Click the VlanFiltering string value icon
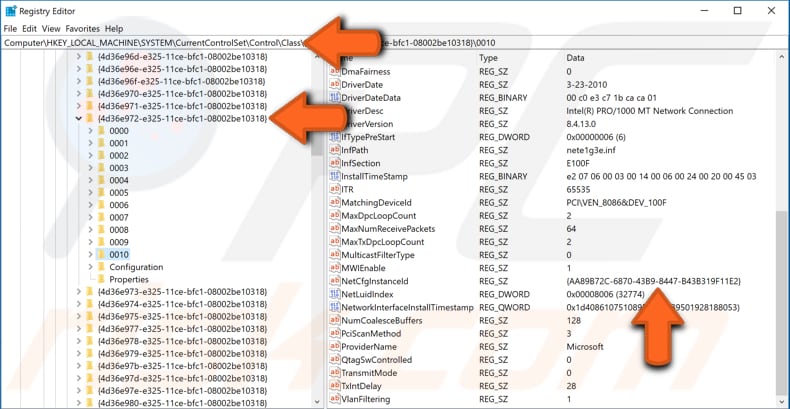This screenshot has height=409, width=790. [x=335, y=399]
